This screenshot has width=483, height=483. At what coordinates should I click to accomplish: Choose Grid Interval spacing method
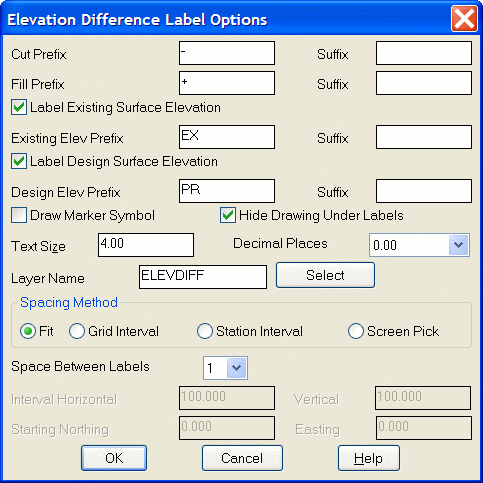(x=77, y=331)
